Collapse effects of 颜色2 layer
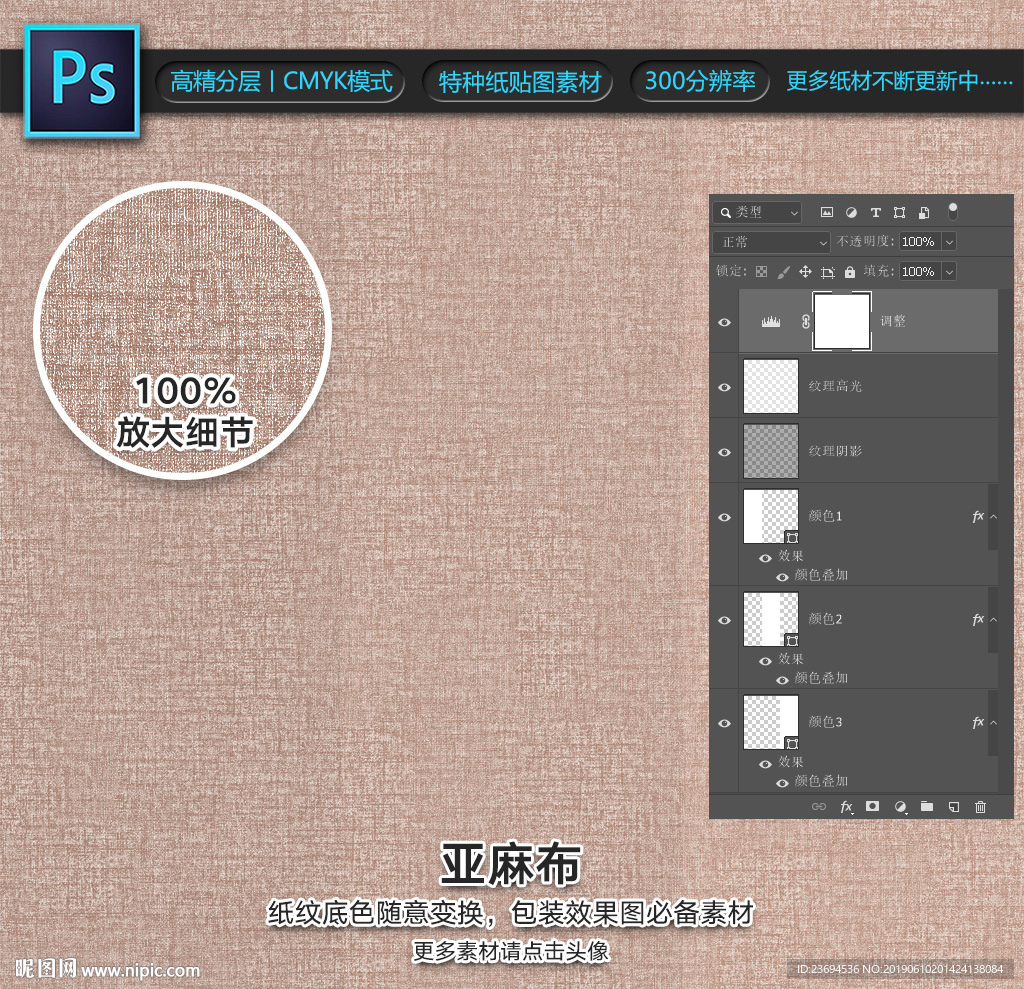The width and height of the screenshot is (1024, 989). (x=993, y=619)
